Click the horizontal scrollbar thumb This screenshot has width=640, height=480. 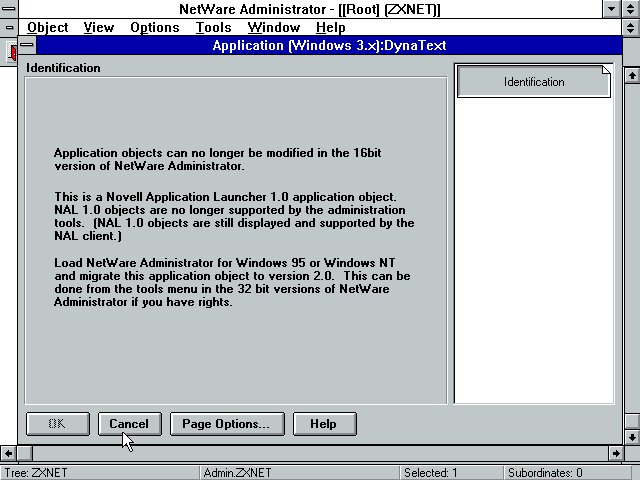click(24, 453)
